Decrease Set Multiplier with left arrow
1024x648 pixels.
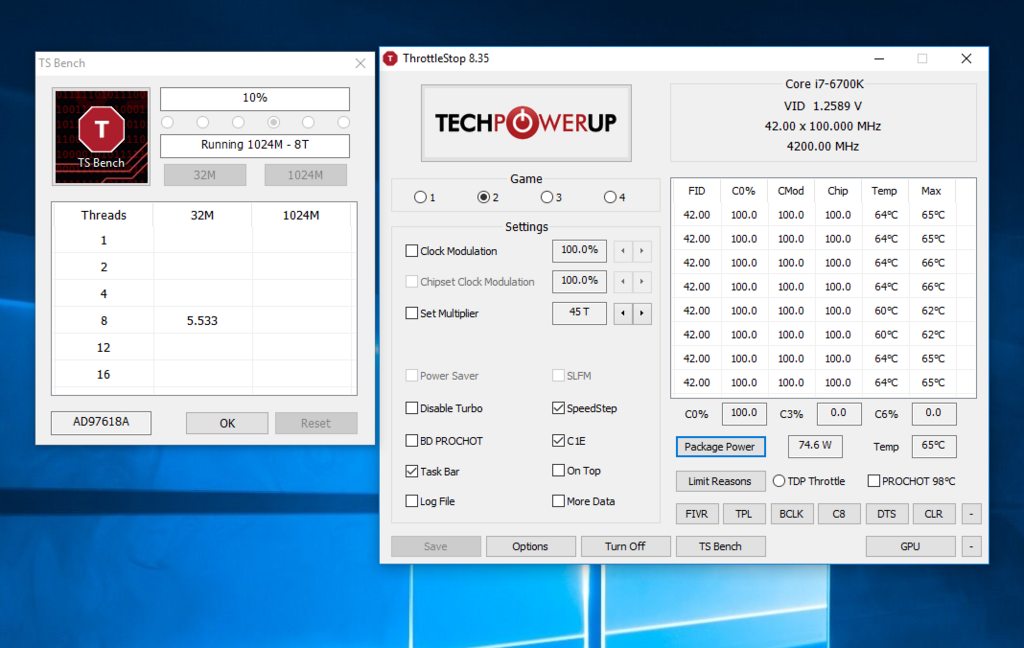[623, 314]
